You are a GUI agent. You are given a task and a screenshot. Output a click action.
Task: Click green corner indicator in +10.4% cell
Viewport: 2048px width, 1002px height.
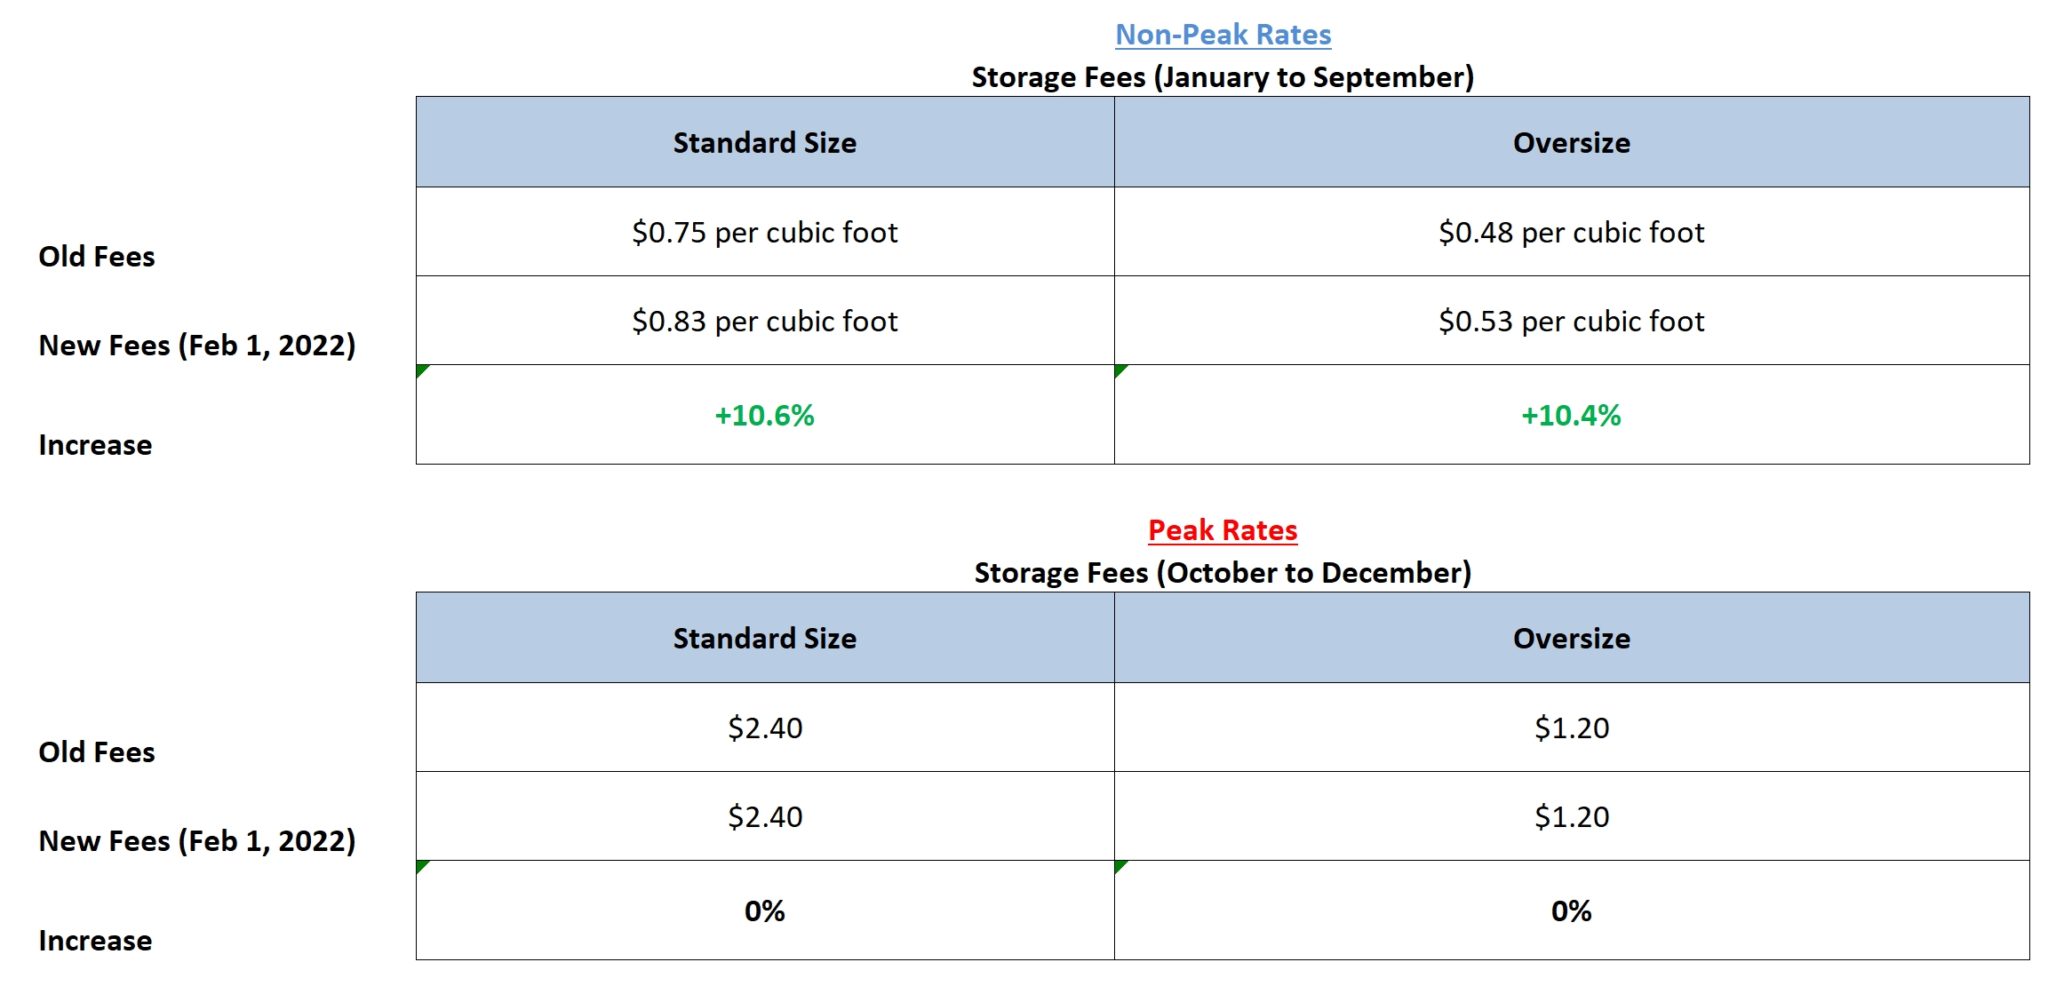(x=1120, y=371)
